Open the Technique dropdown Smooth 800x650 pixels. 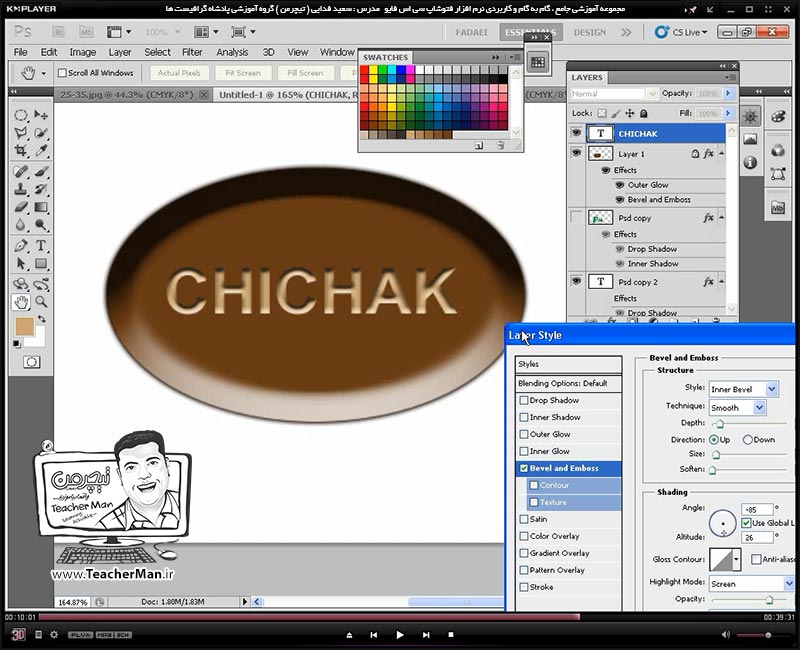[x=760, y=408]
